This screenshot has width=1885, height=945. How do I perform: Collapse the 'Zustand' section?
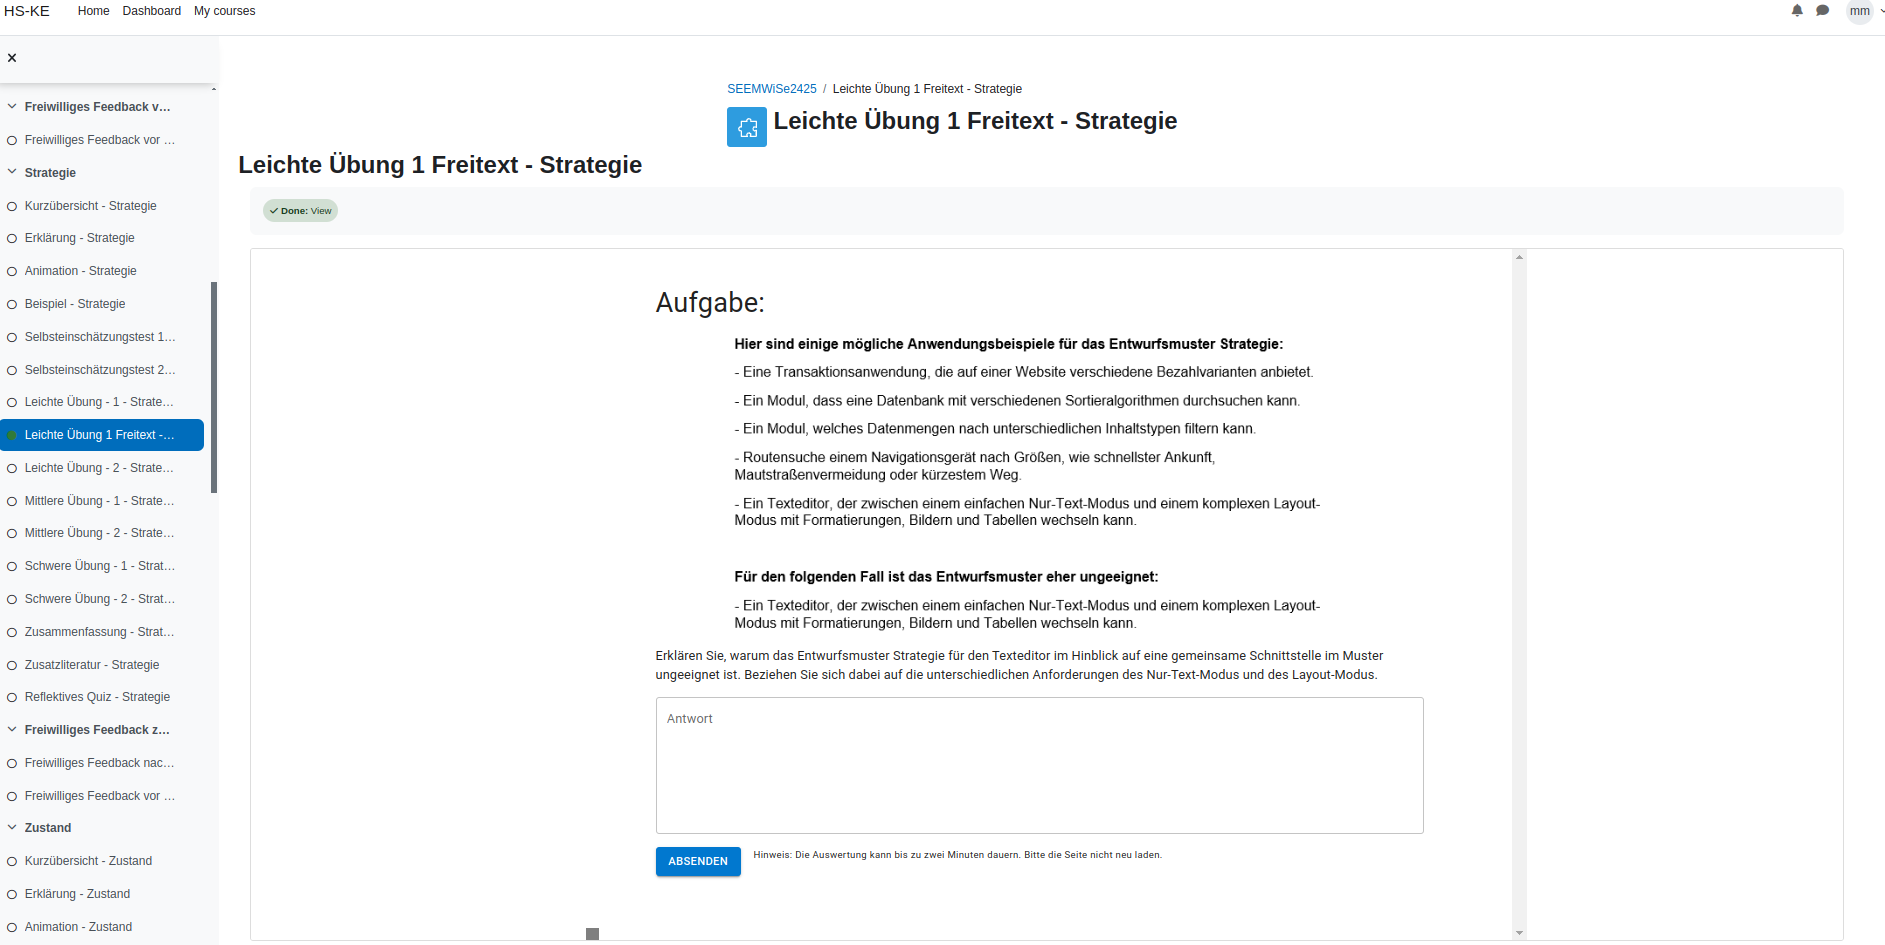click(x=11, y=827)
